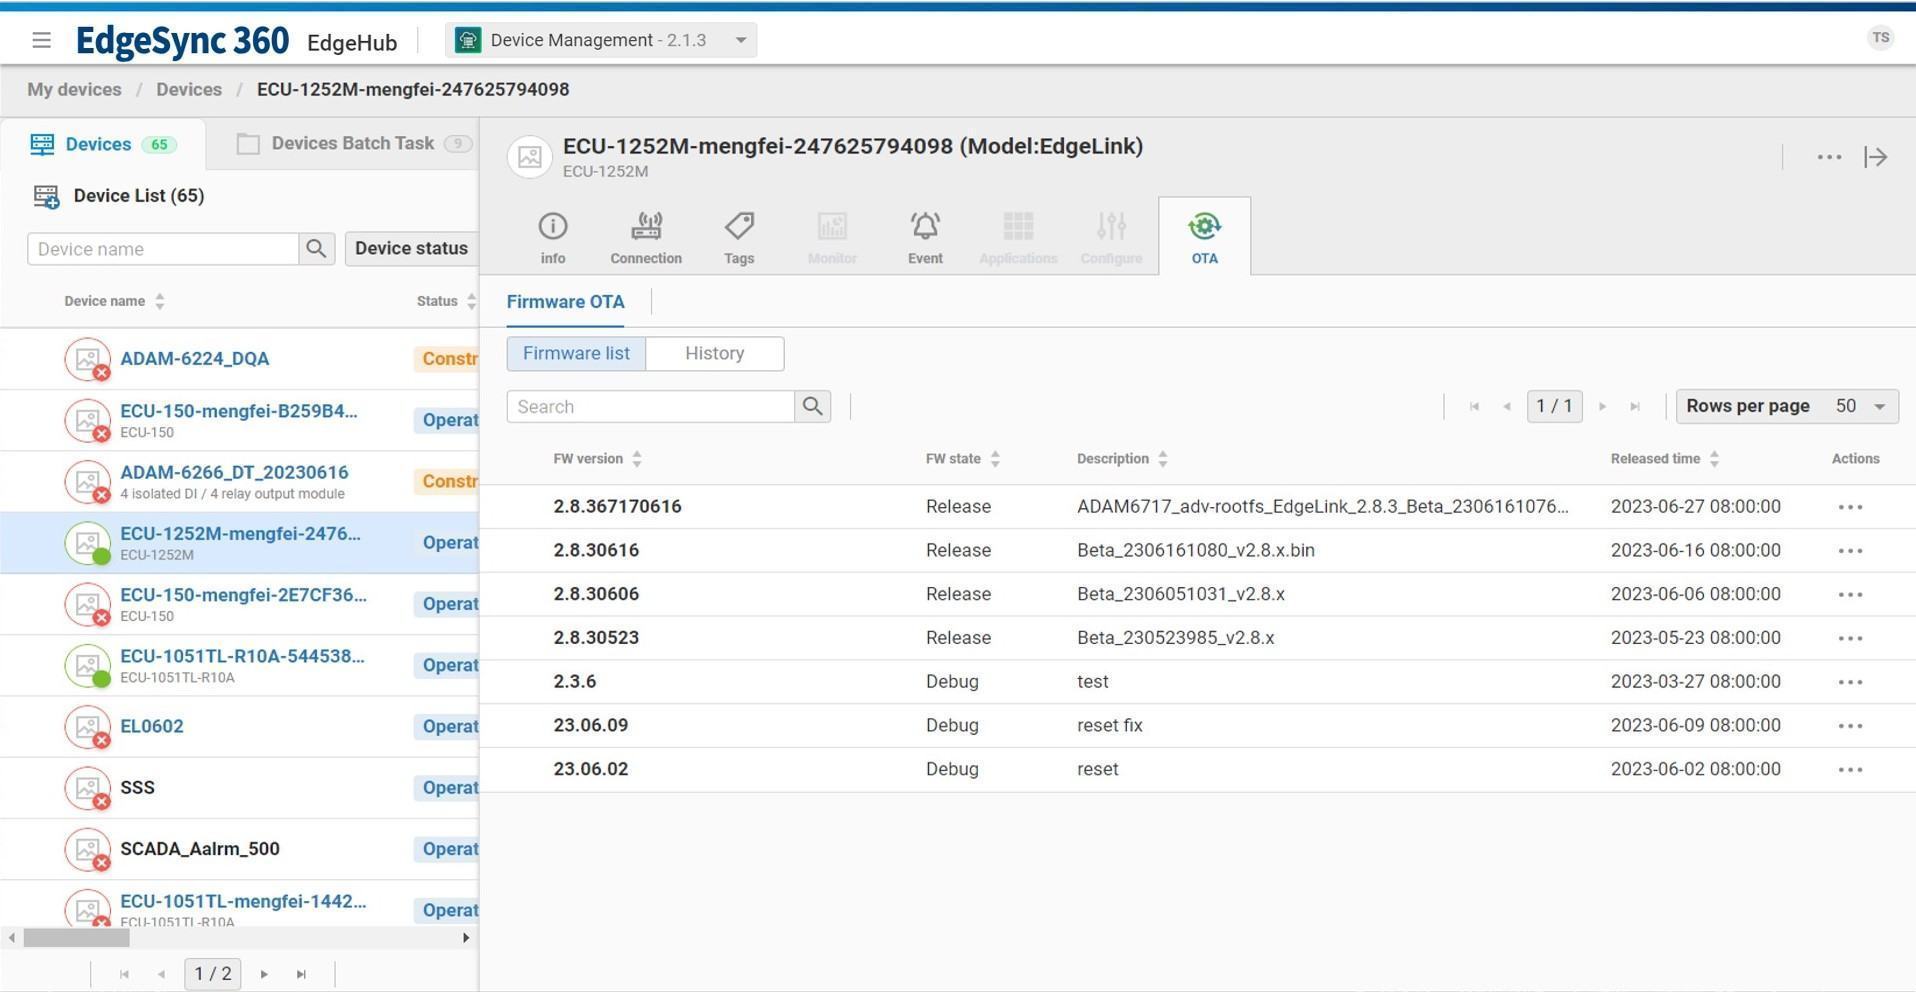Open the Event alarm bell tab
This screenshot has width=1916, height=992.
point(925,227)
